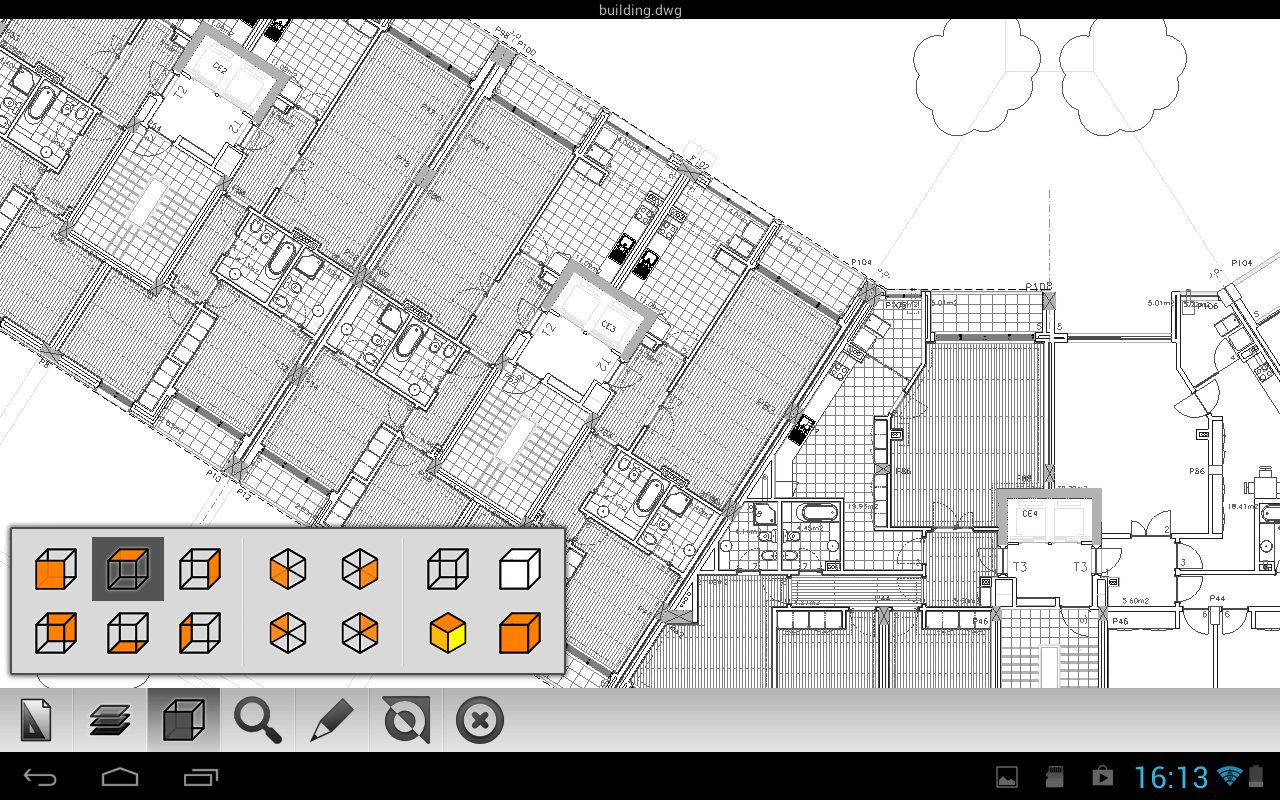
Task: Tap the Wi-Fi status icon
Action: 1230,776
